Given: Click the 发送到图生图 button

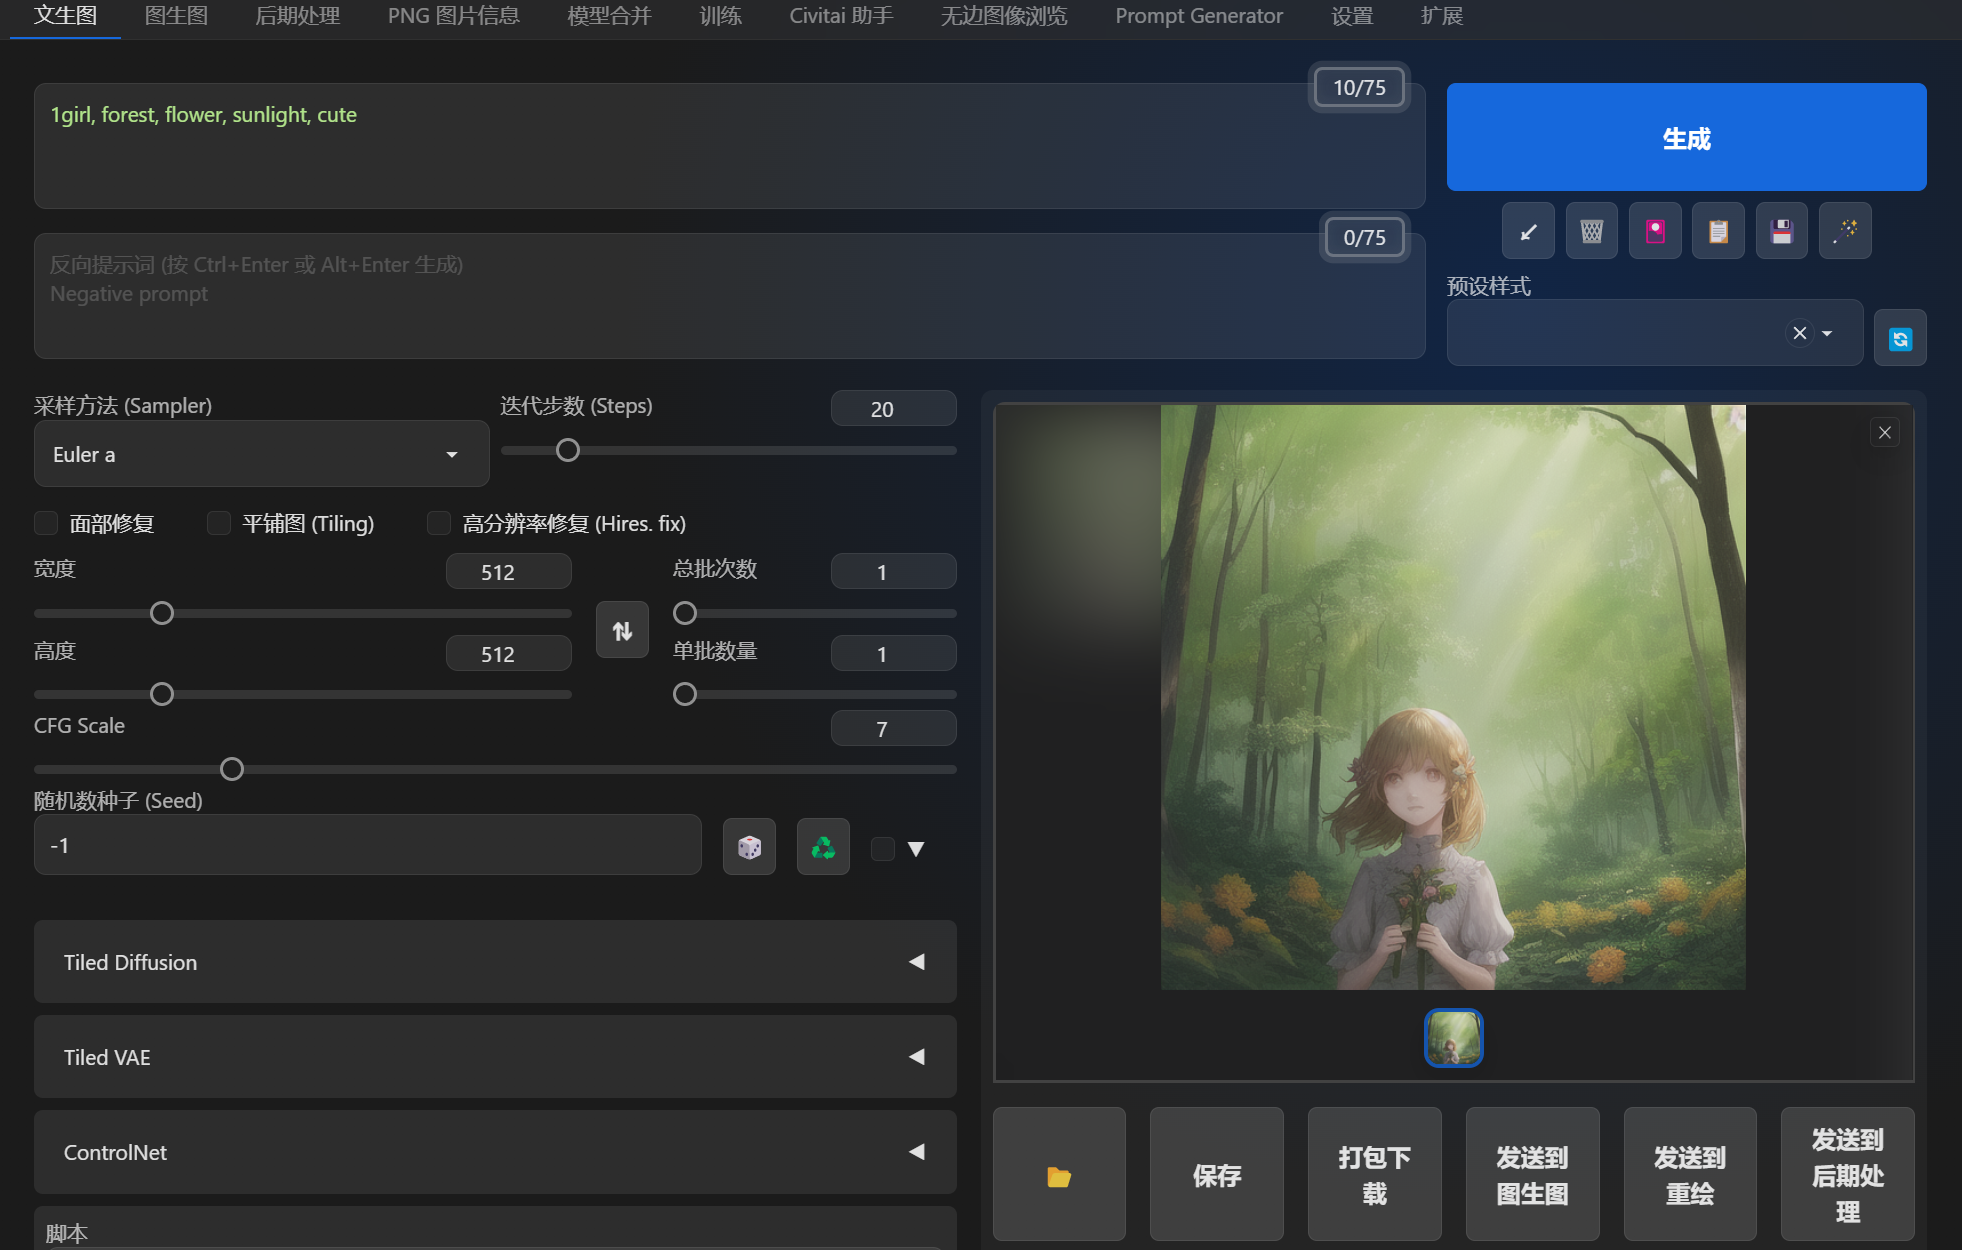Looking at the screenshot, I should point(1533,1176).
